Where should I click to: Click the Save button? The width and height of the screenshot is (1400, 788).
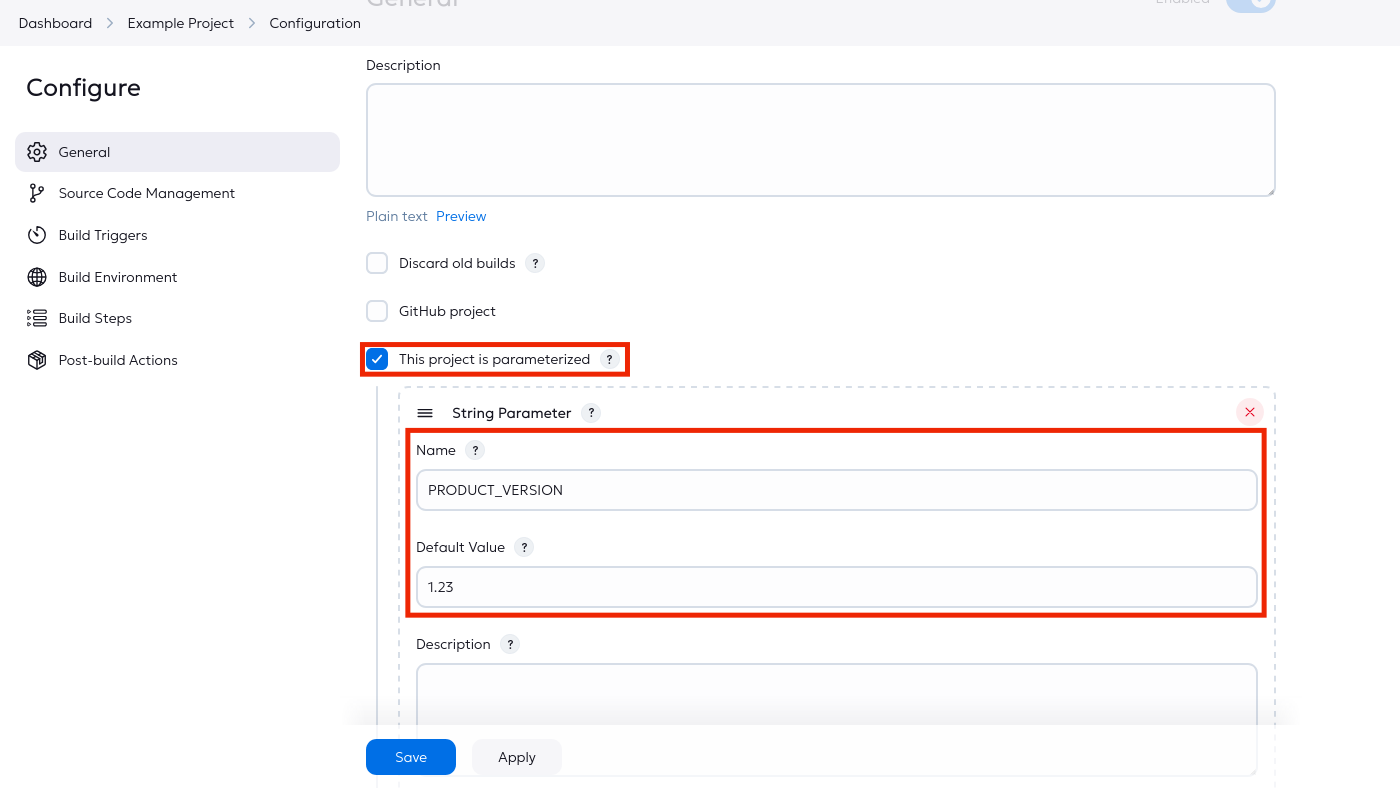point(410,757)
